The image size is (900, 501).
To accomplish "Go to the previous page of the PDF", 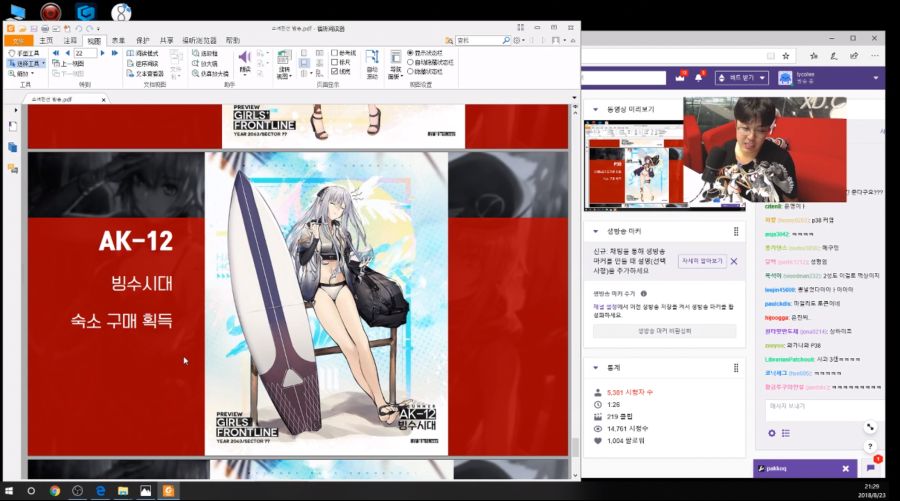I will click(67, 53).
